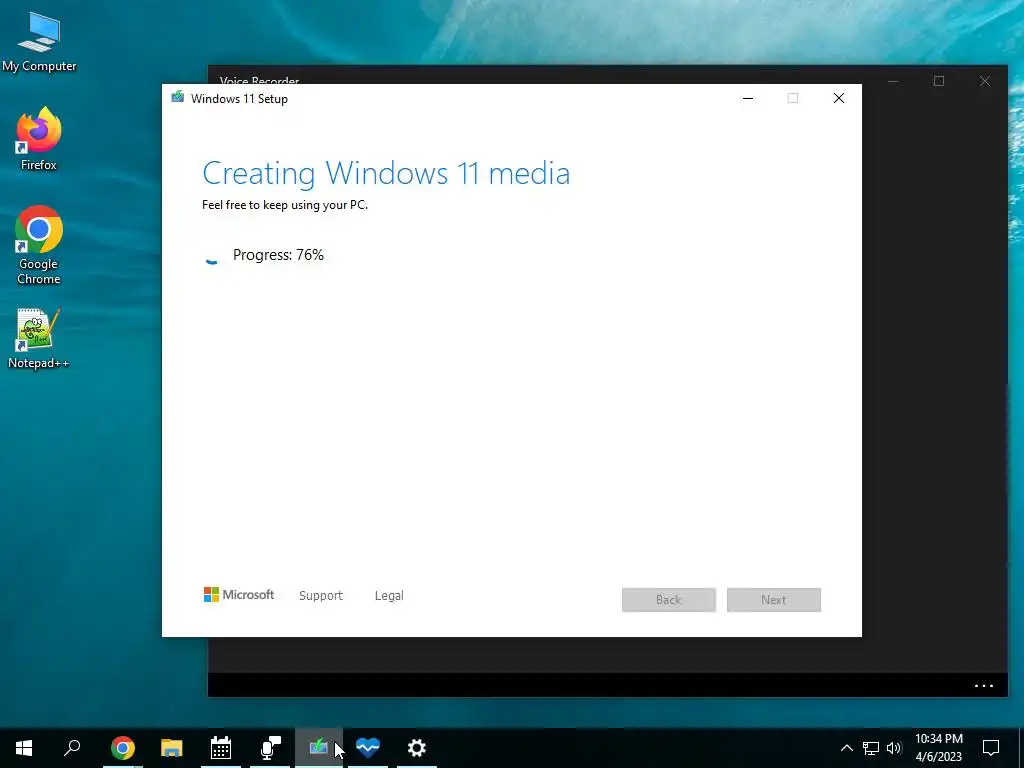Show hidden system tray icons
Image resolution: width=1024 pixels, height=768 pixels.
tap(846, 748)
